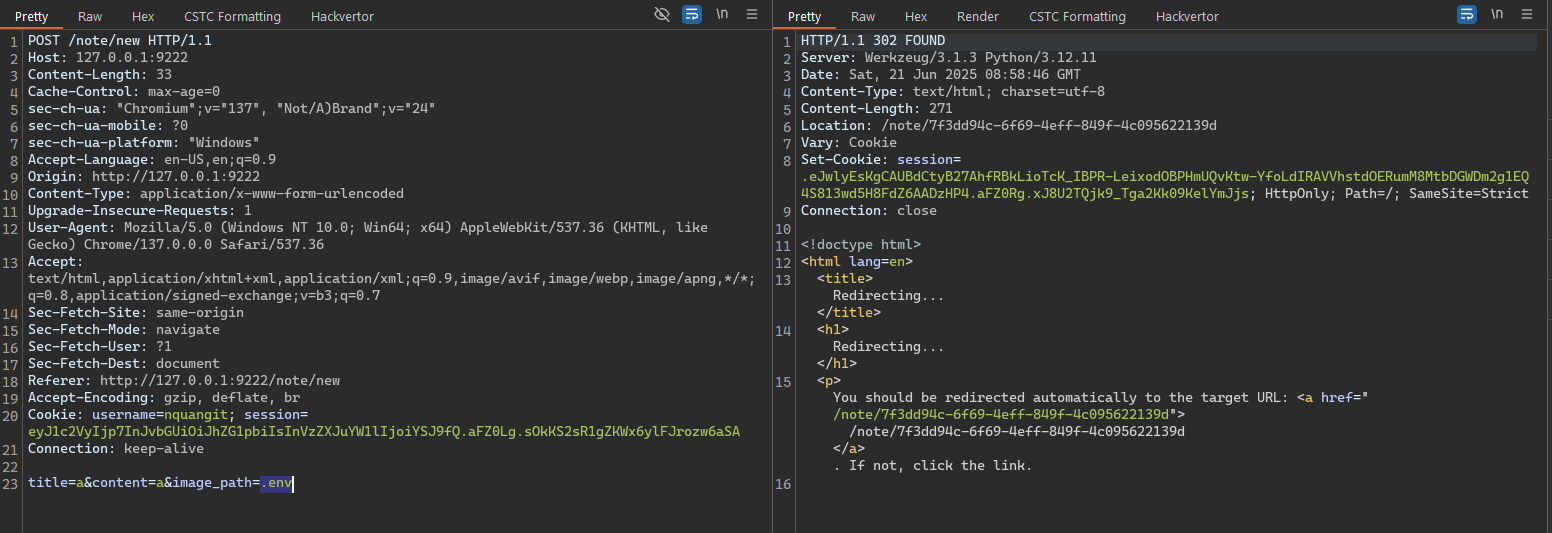This screenshot has height=533, width=1552.
Task: Open request Hackvertor tab
Action: tap(344, 16)
